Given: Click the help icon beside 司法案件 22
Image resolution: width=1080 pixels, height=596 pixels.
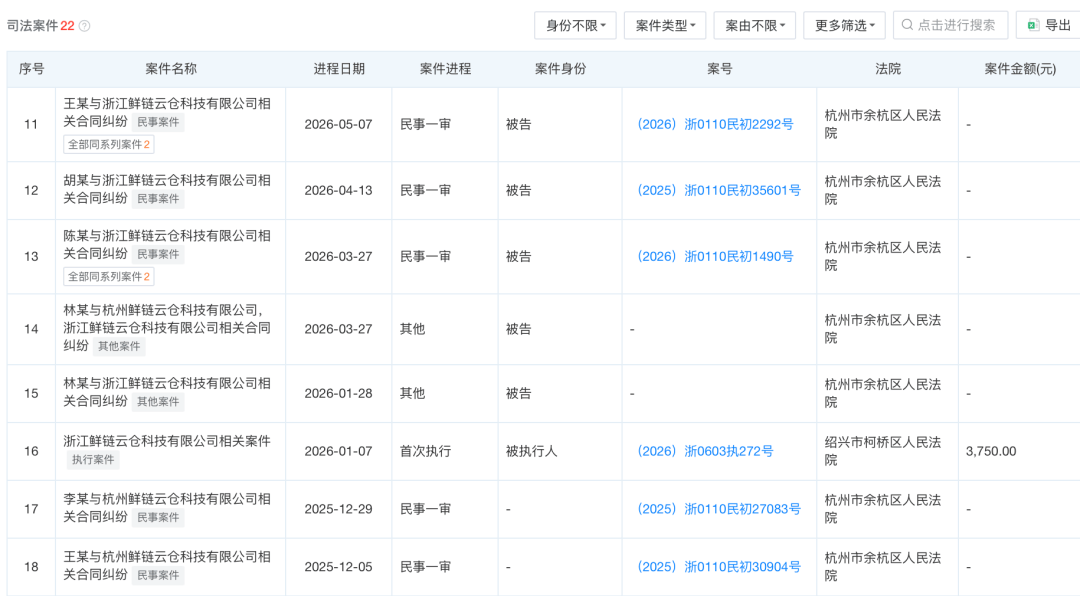Looking at the screenshot, I should 85,26.
